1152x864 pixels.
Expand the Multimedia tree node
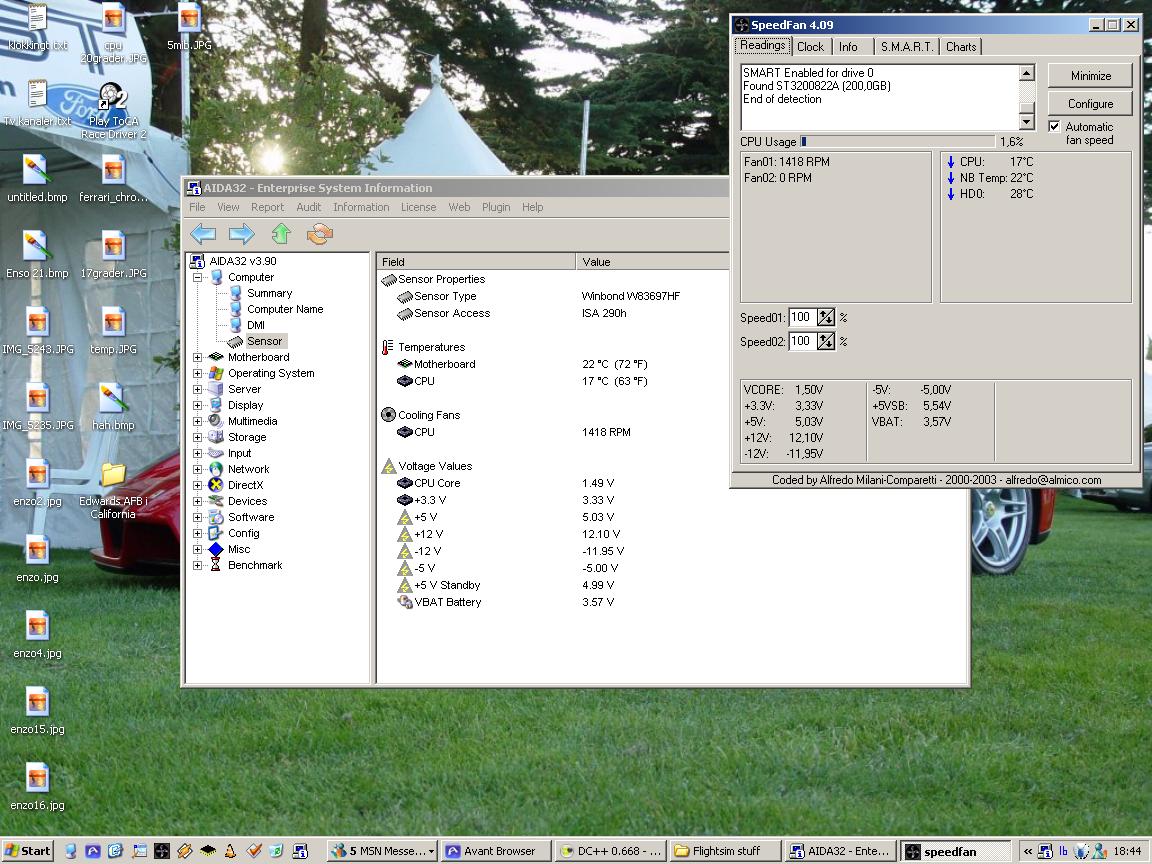[x=197, y=422]
